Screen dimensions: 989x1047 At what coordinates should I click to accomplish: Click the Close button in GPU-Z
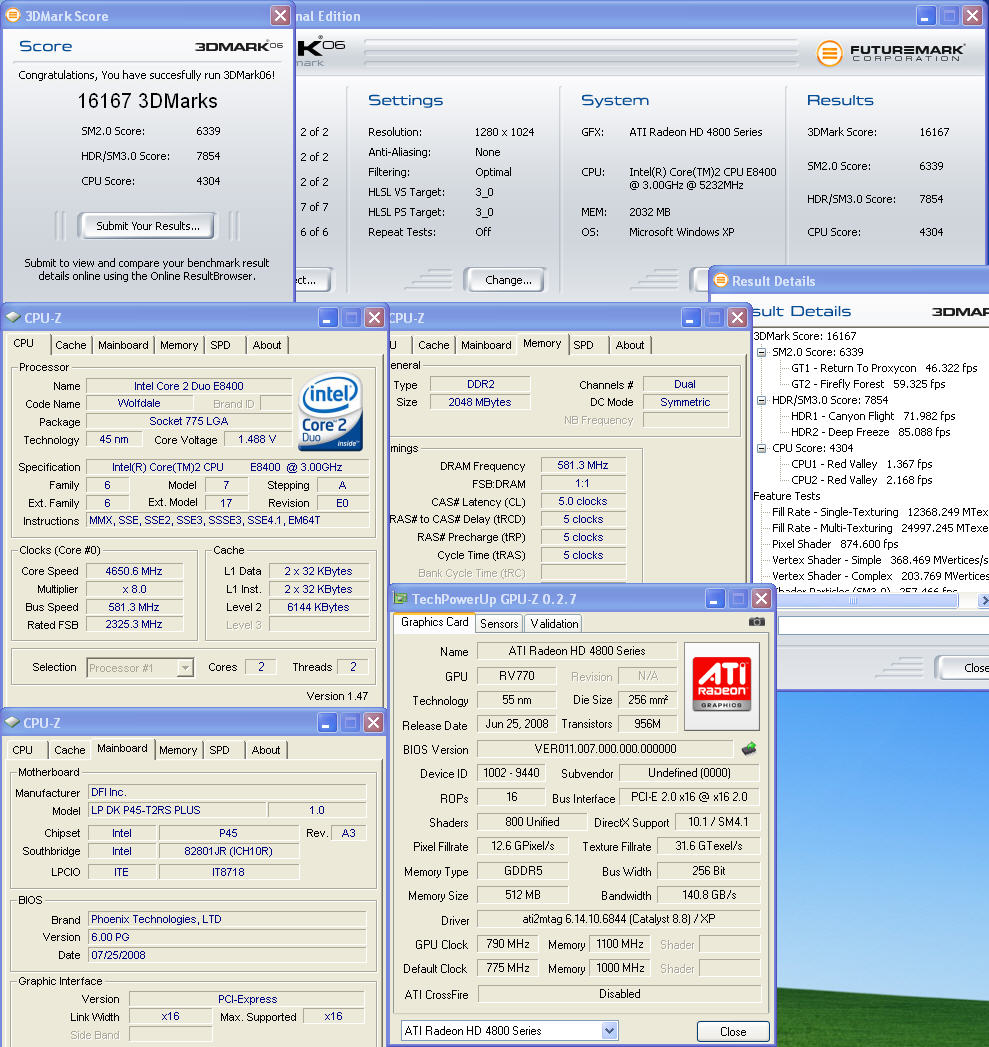(x=733, y=1032)
